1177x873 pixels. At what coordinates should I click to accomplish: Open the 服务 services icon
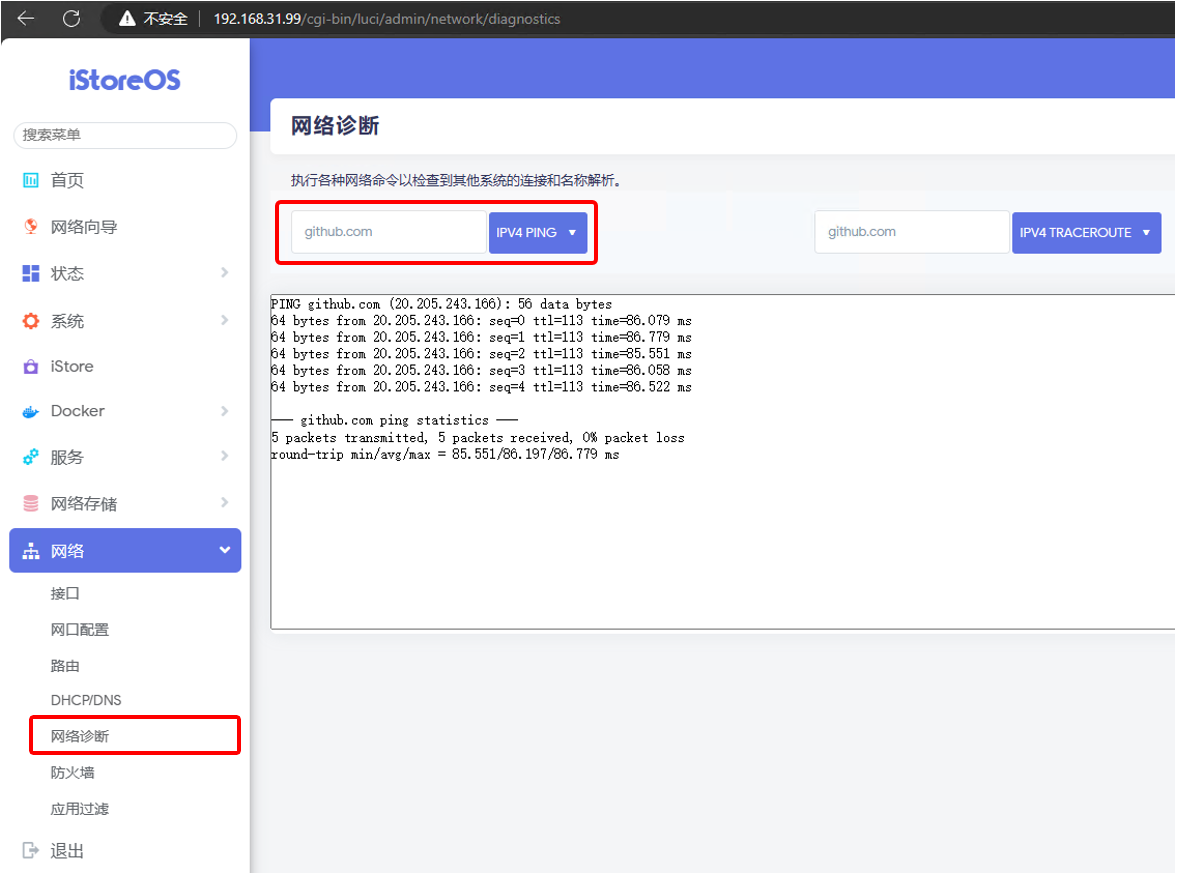30,457
